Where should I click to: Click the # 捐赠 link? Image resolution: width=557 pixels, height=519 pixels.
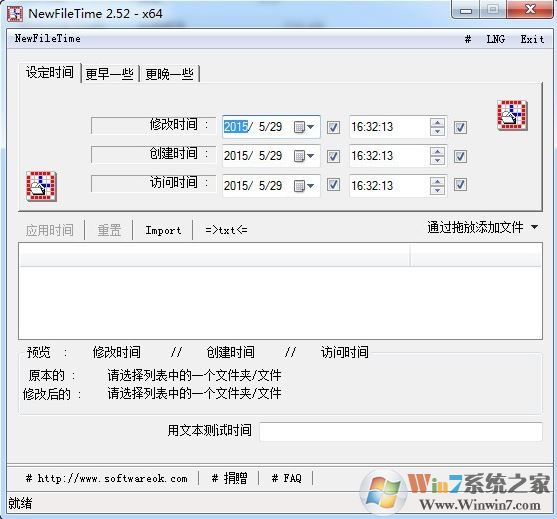[229, 479]
